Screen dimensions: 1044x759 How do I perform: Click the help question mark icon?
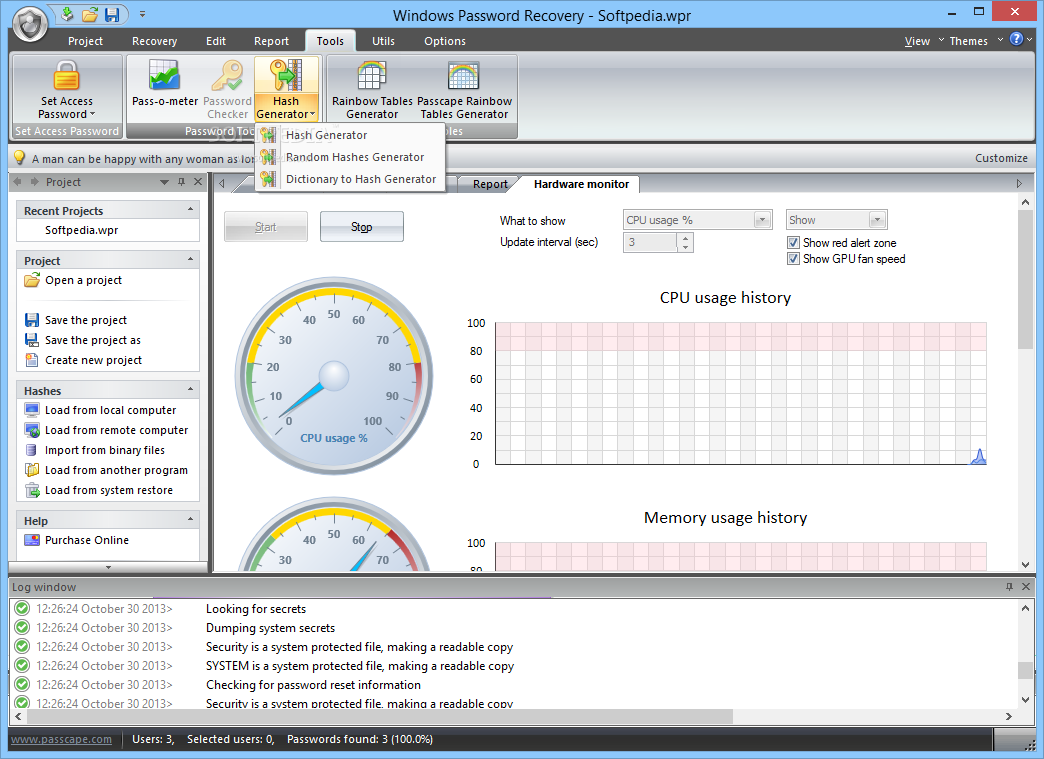pyautogui.click(x=1016, y=39)
